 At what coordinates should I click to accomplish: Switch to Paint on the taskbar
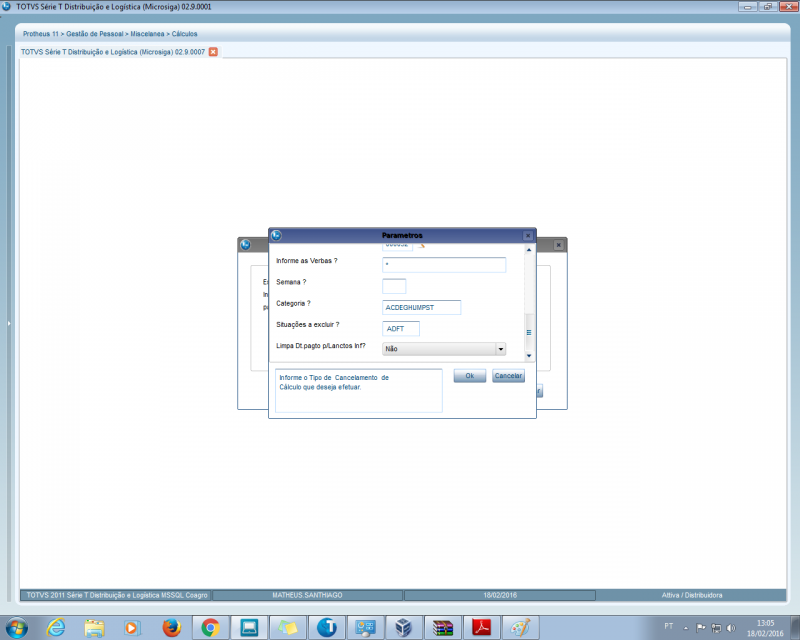(520, 628)
